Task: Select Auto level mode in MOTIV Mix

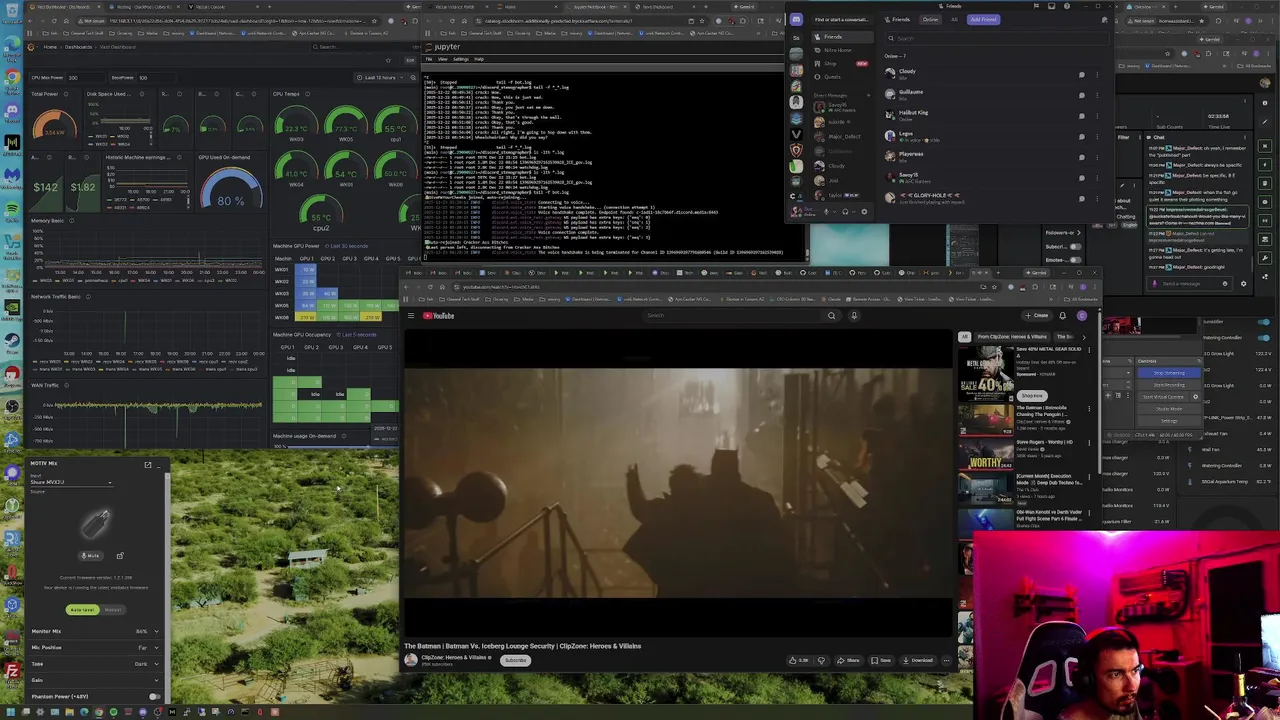Action: [x=82, y=610]
